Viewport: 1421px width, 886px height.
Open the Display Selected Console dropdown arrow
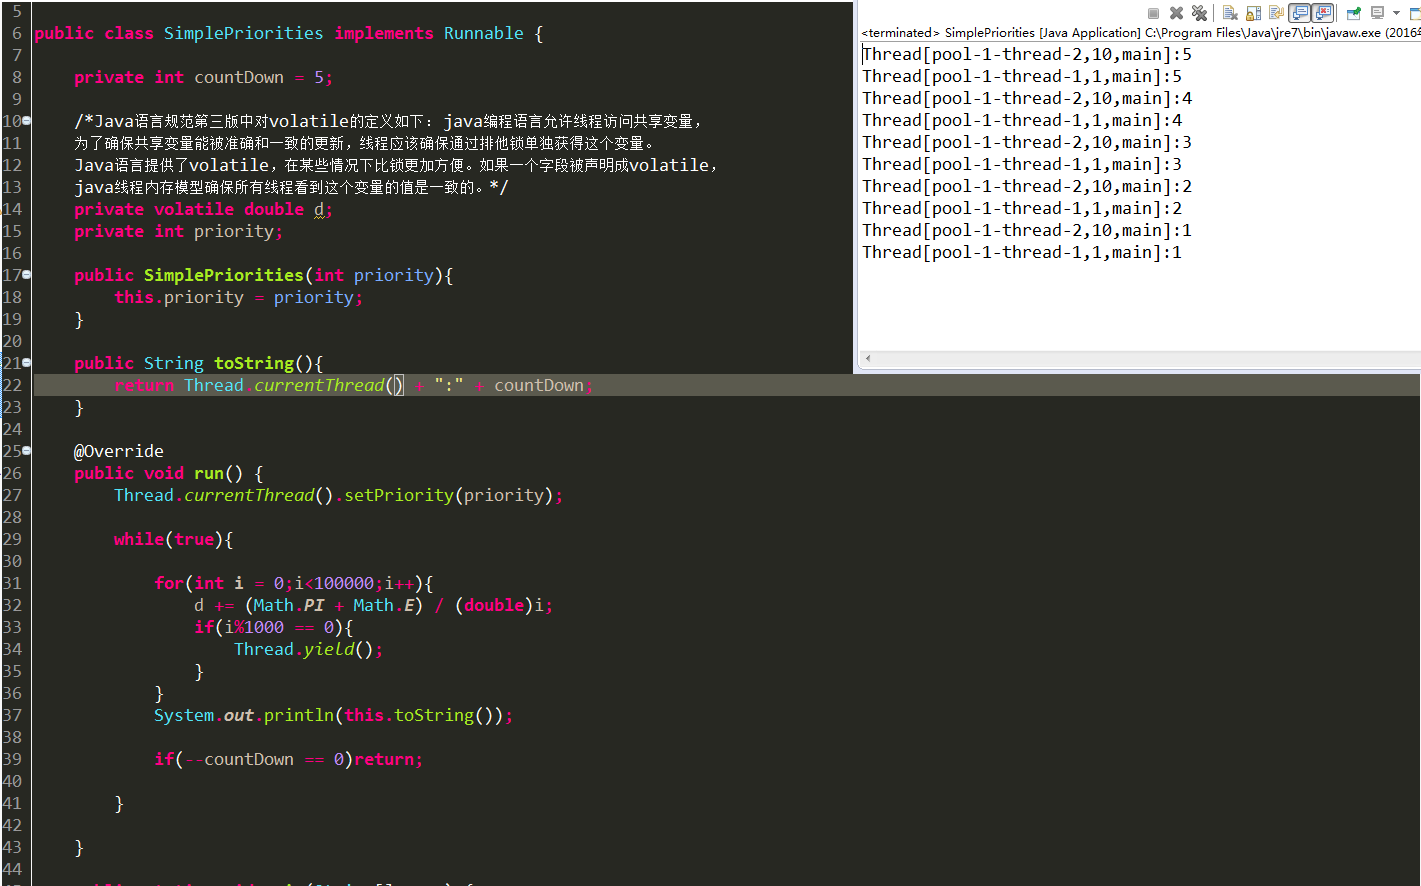[1396, 13]
